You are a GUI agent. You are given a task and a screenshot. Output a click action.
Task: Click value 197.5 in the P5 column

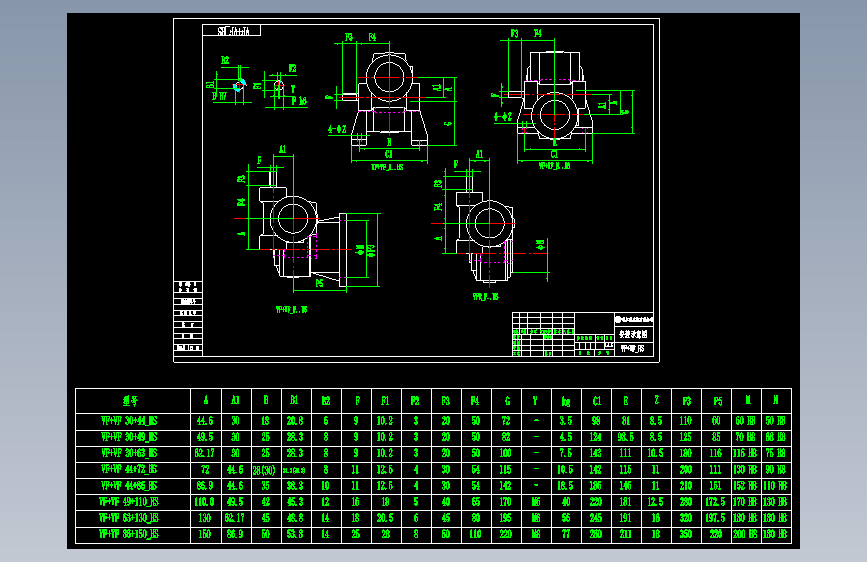[x=715, y=518]
